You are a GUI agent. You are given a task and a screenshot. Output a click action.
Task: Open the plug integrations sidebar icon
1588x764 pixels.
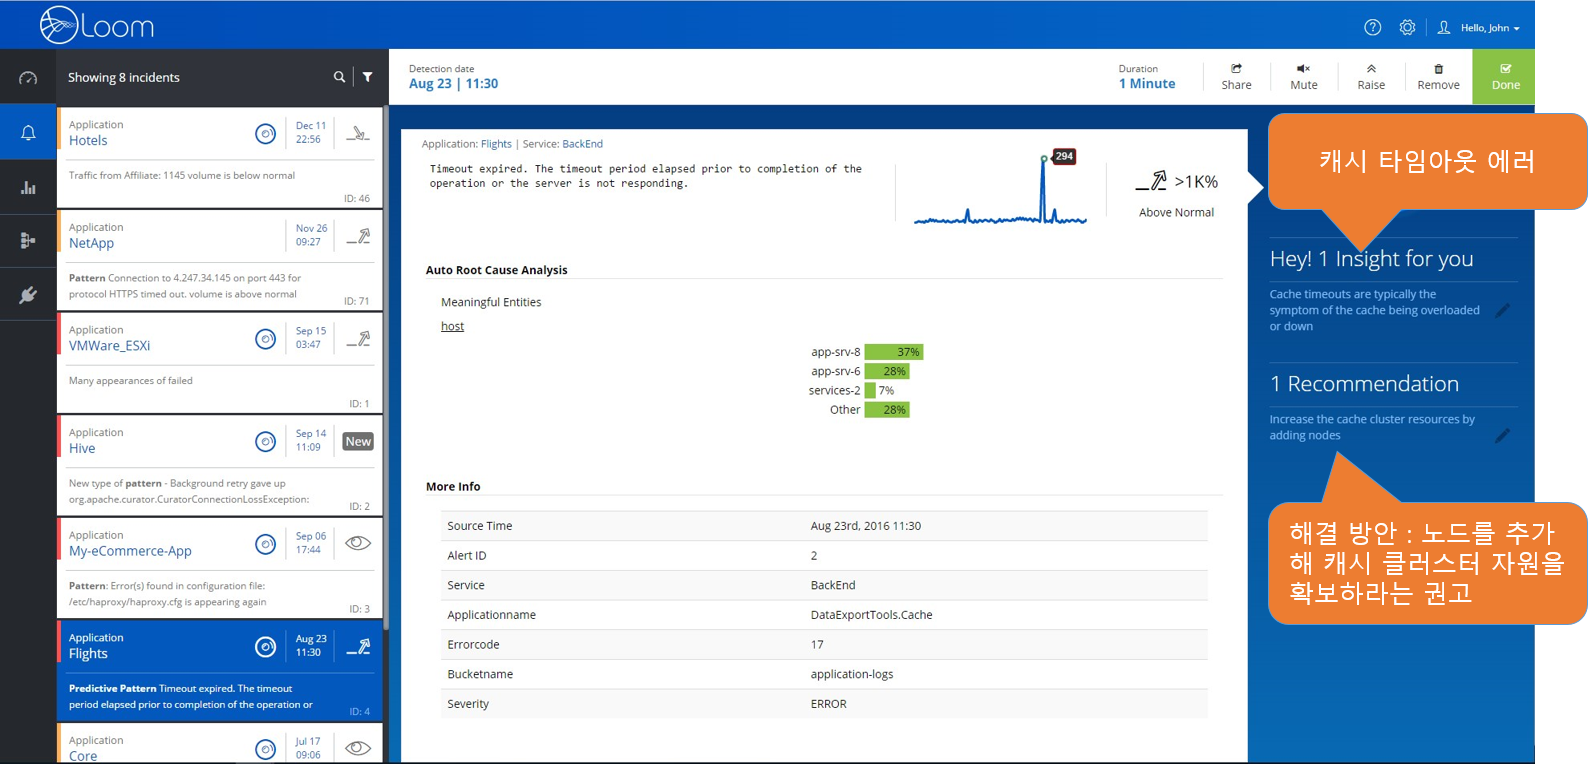(x=28, y=294)
